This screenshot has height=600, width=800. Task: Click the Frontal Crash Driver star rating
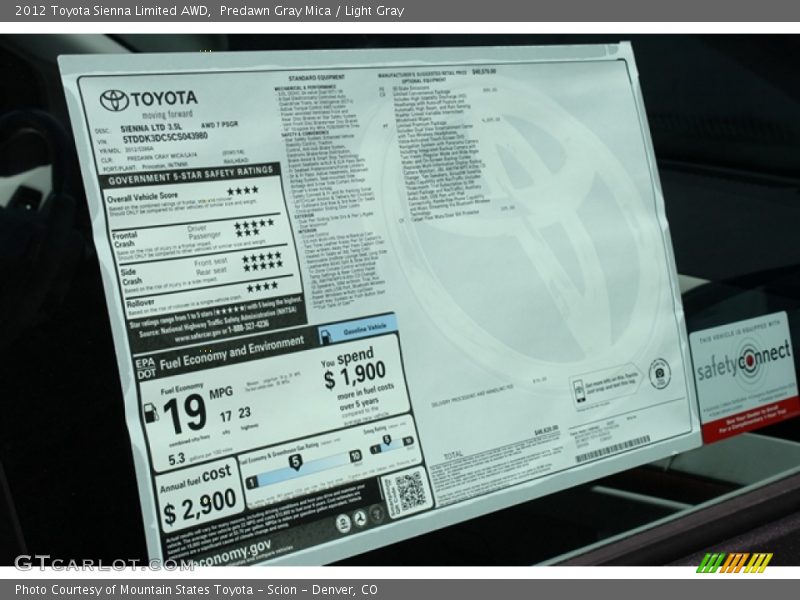coord(254,223)
